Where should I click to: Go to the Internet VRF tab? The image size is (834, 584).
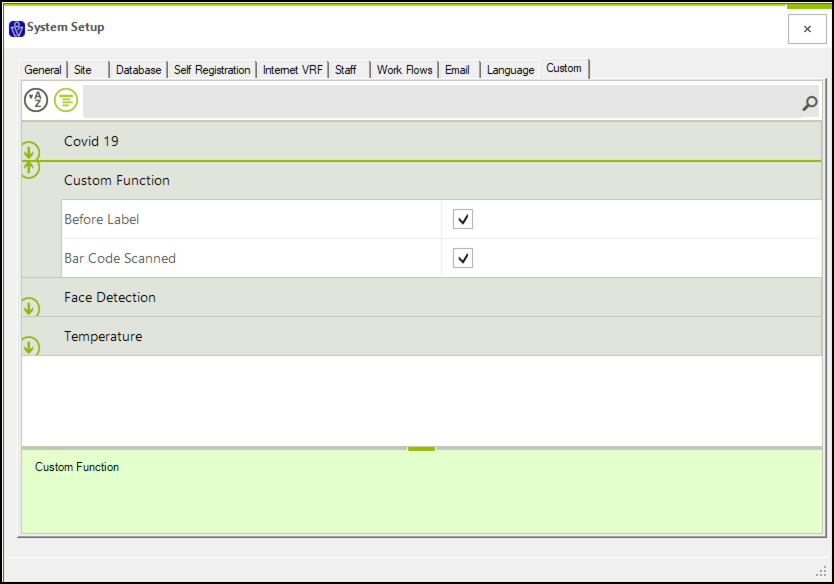pyautogui.click(x=293, y=70)
